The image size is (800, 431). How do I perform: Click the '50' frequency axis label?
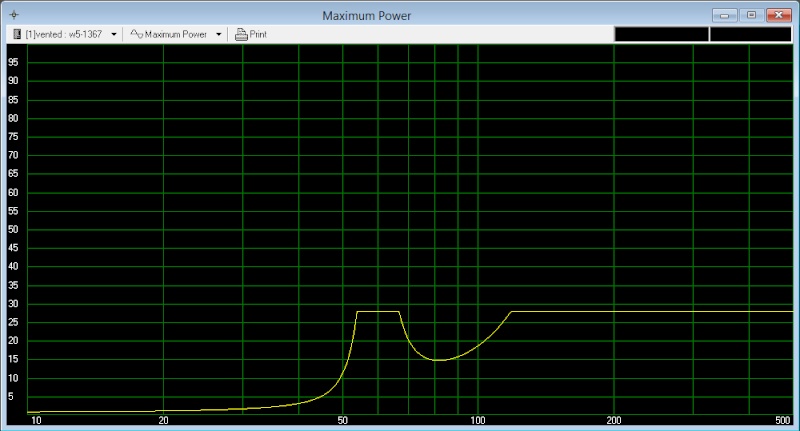342,420
